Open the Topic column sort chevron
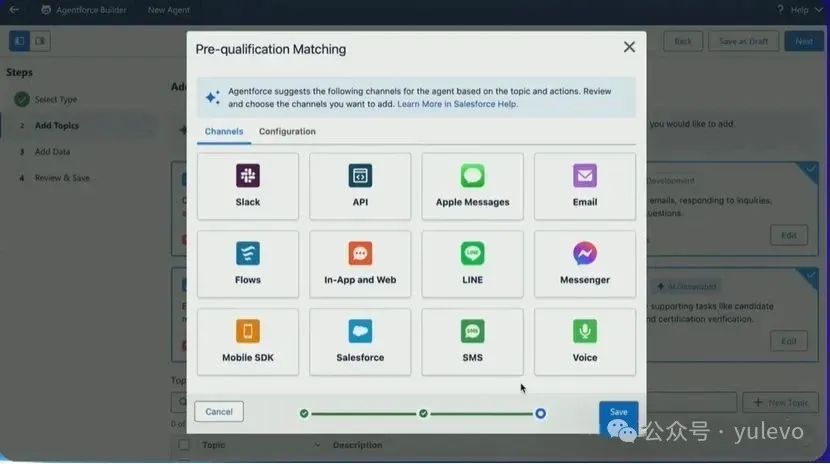The image size is (830, 464). coord(317,445)
